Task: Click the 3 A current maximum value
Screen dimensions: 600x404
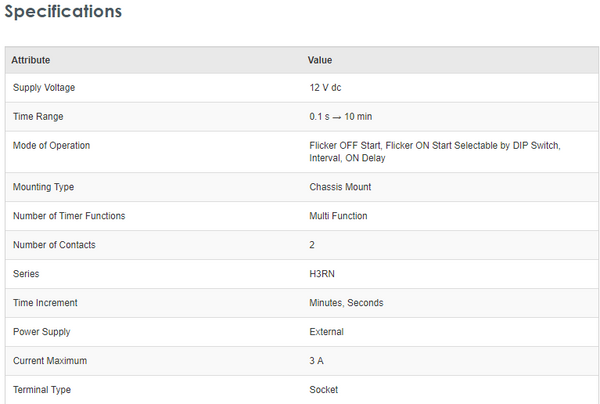Action: (318, 361)
